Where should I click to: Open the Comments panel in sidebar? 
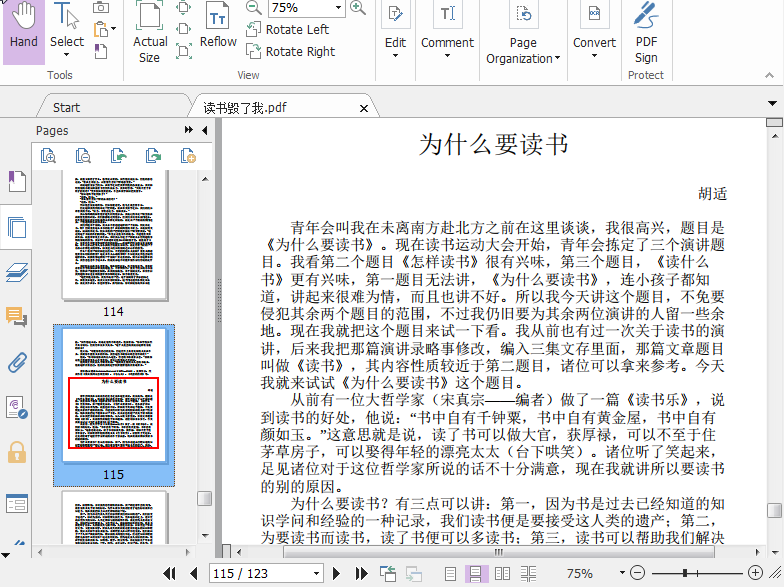coord(16,317)
